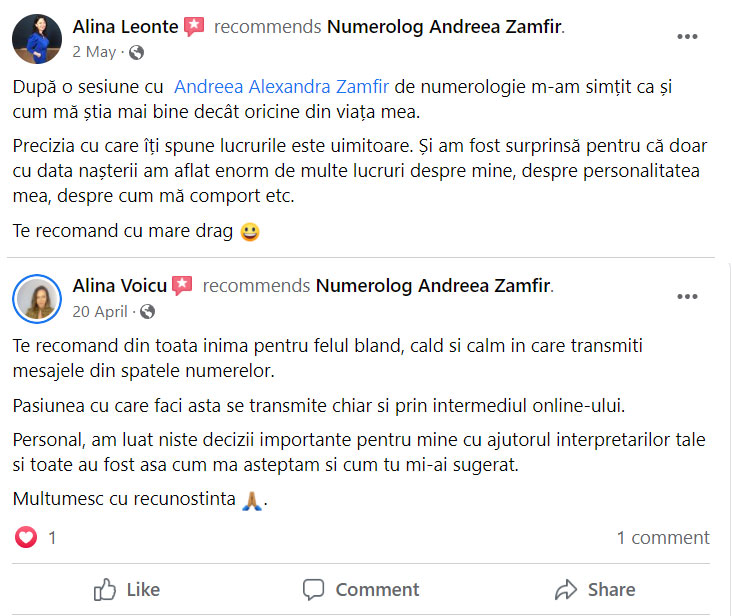Open Alina Voicu's profile picture
This screenshot has width=732, height=616.
(x=37, y=297)
